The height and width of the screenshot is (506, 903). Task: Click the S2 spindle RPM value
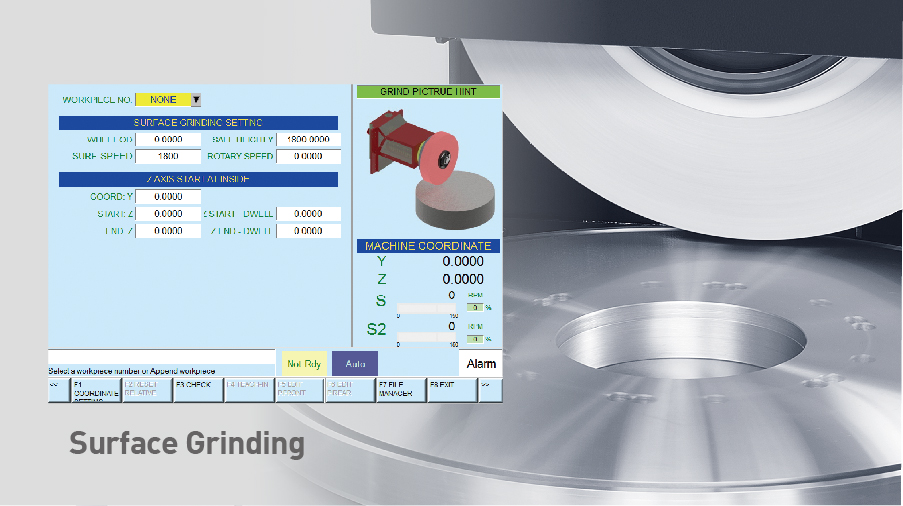pos(452,326)
